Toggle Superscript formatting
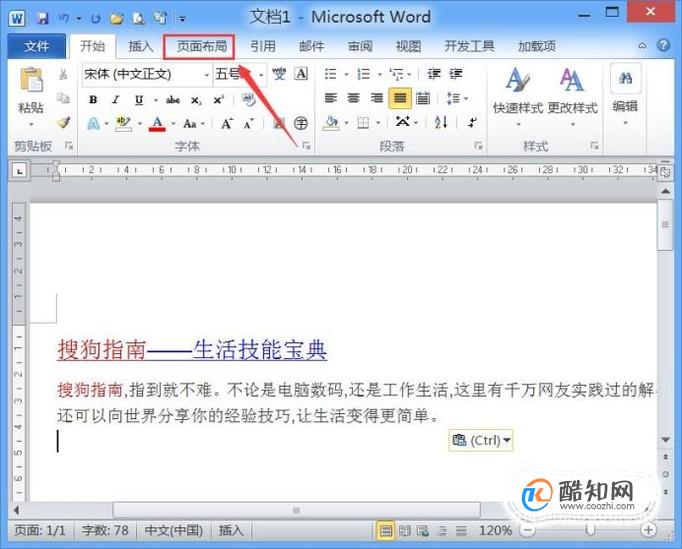This screenshot has width=682, height=549. point(218,100)
